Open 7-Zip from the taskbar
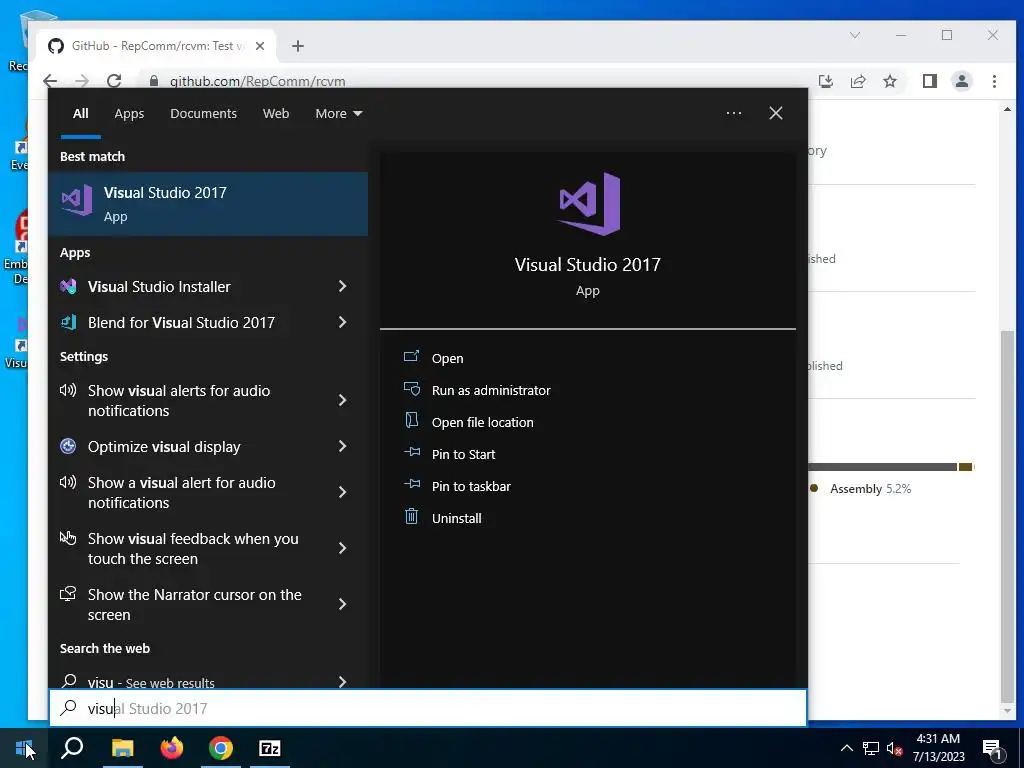 [270, 748]
